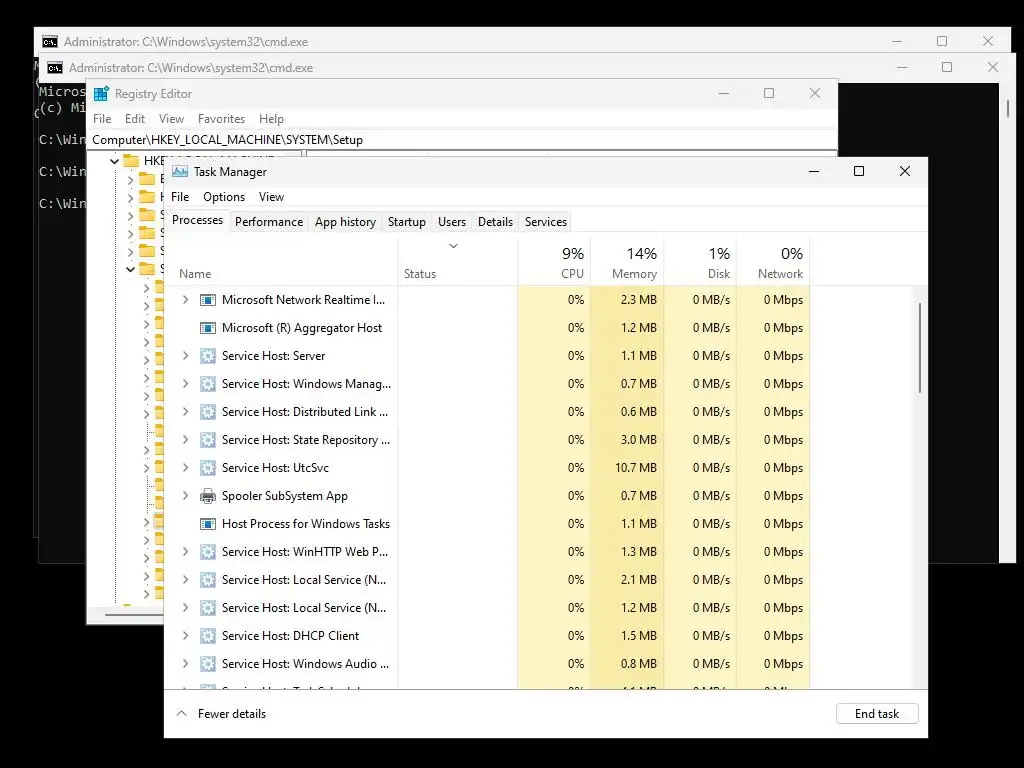Image resolution: width=1024 pixels, height=768 pixels.
Task: Open the Task Manager Options menu
Action: click(224, 197)
